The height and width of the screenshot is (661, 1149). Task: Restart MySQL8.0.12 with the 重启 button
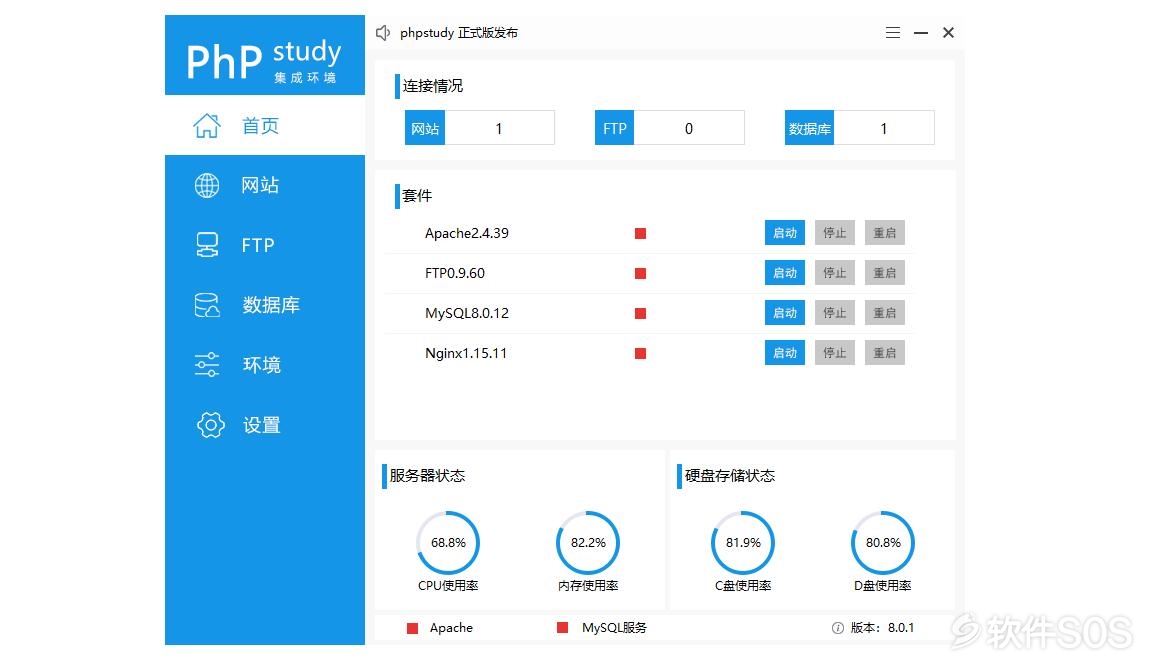pos(884,313)
